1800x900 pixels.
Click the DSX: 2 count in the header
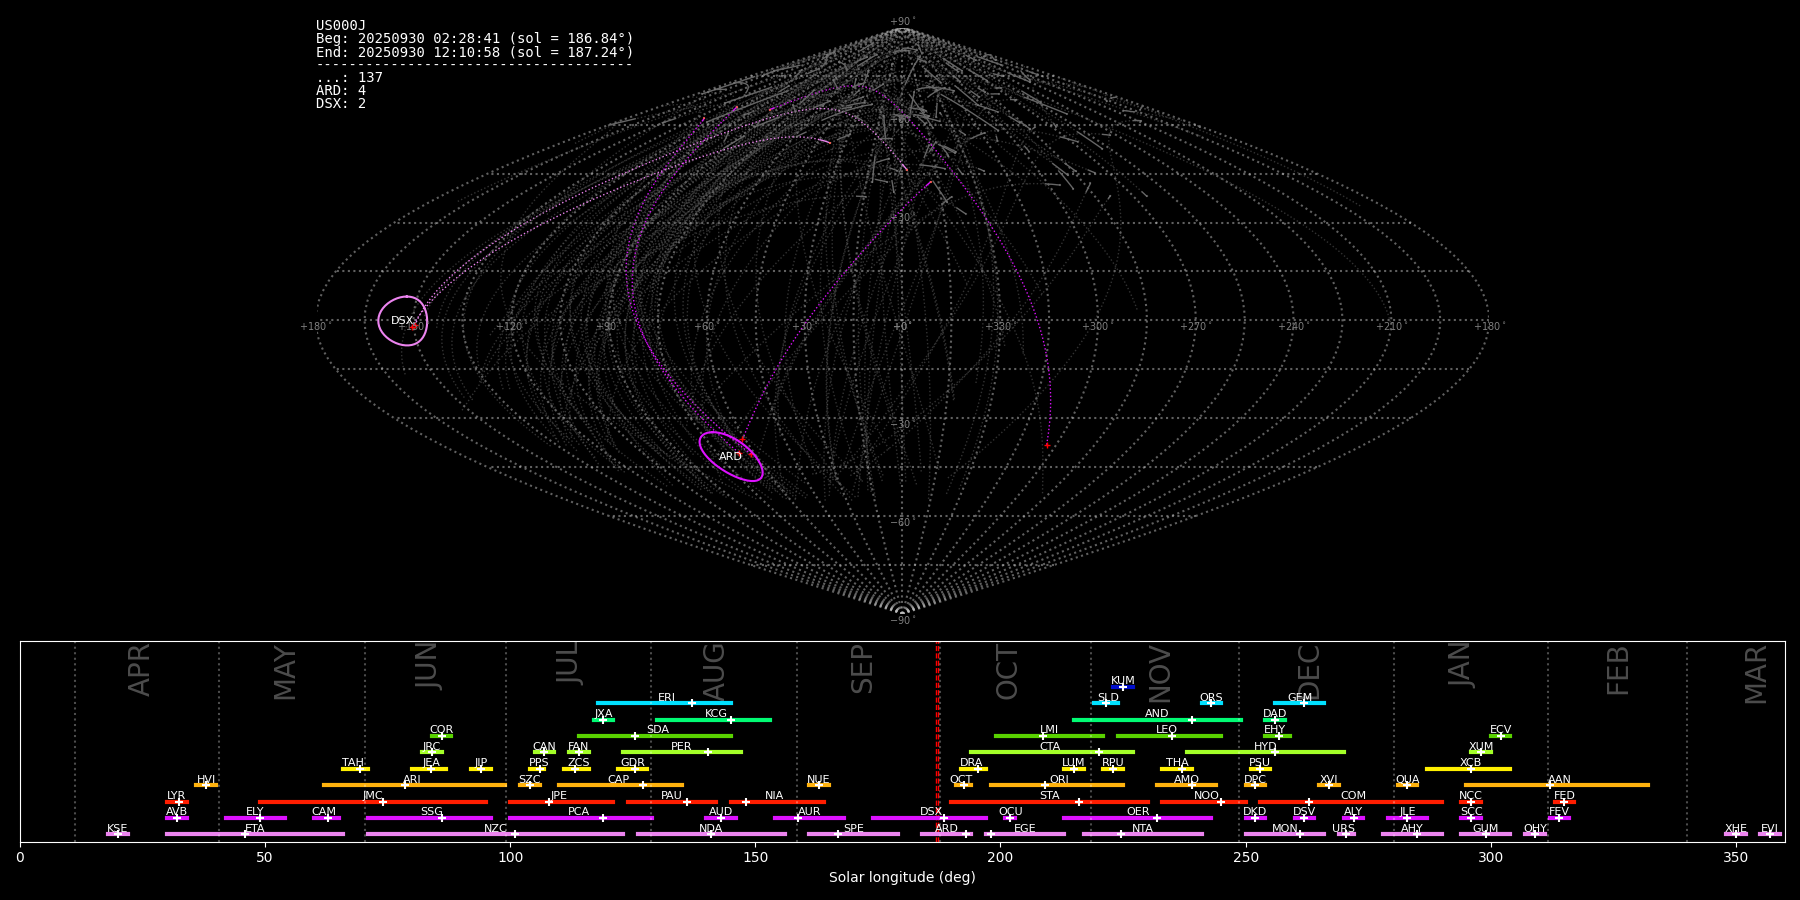[x=341, y=104]
